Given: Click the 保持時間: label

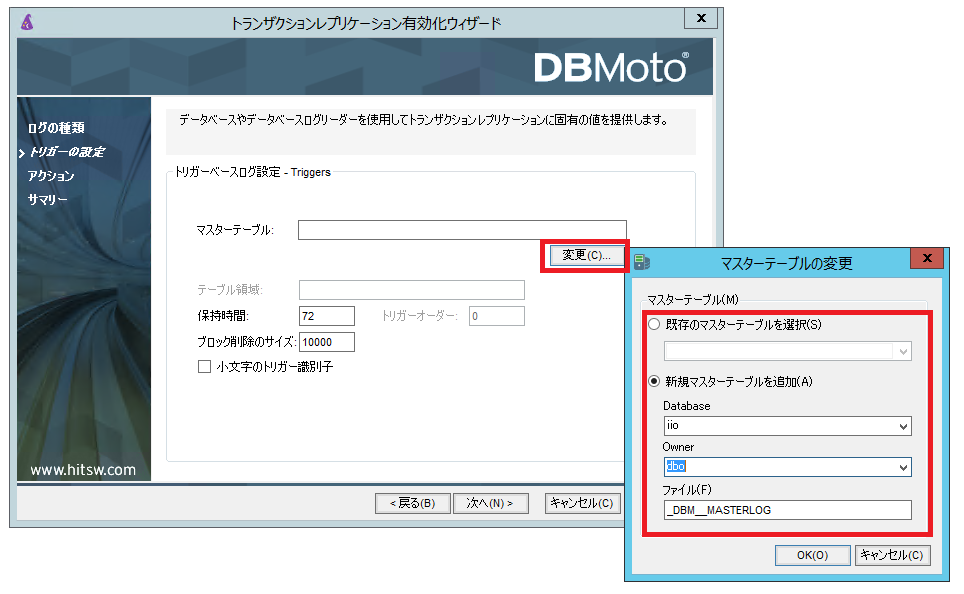Looking at the screenshot, I should coord(223,316).
